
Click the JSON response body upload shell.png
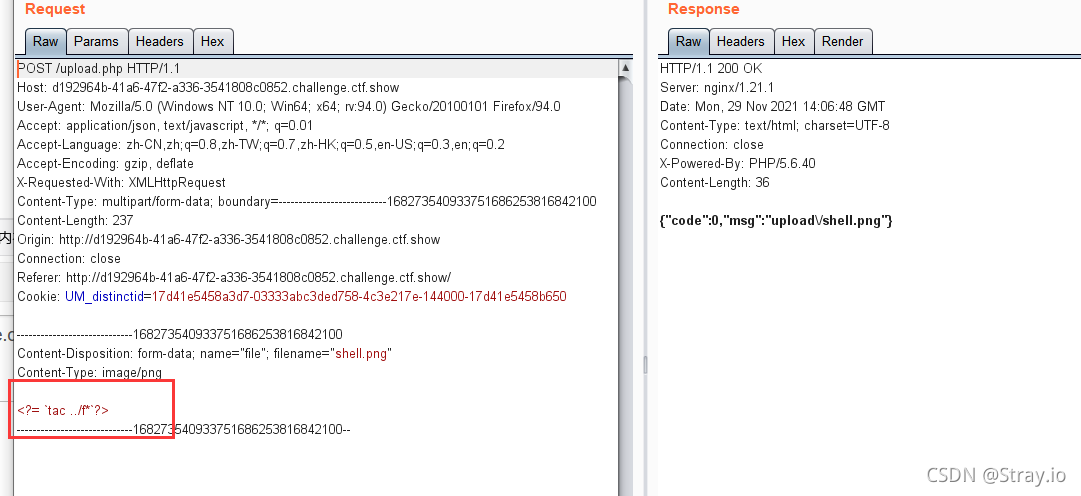776,221
